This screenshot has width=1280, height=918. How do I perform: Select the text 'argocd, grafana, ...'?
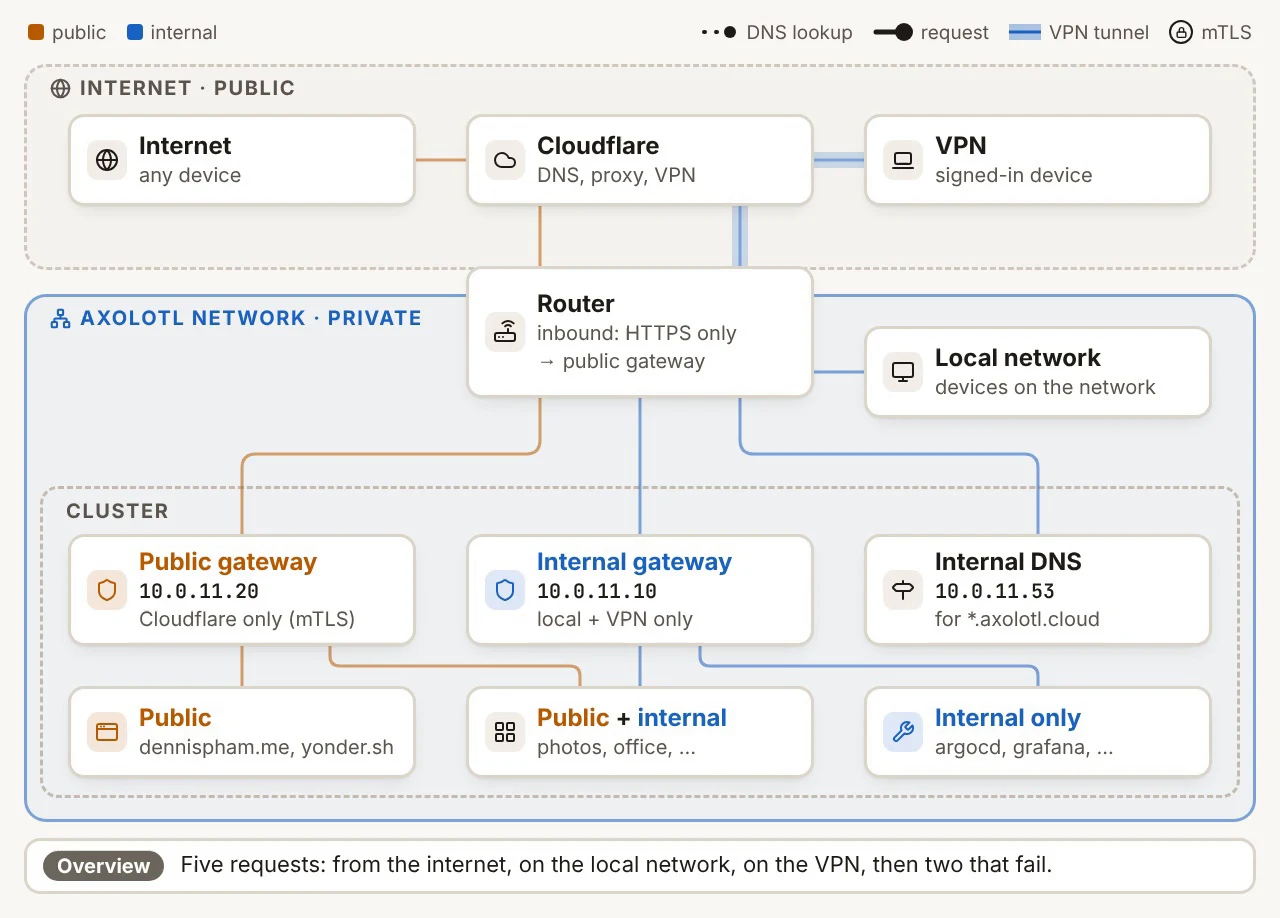click(x=1024, y=747)
